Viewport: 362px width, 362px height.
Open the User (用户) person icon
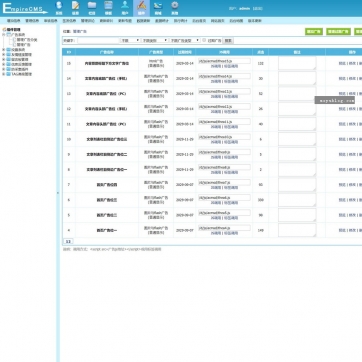click(125, 8)
